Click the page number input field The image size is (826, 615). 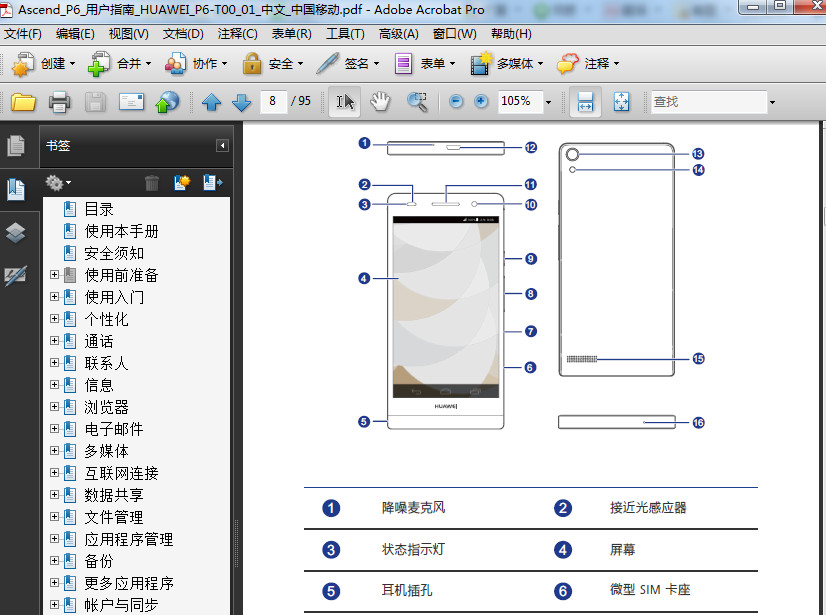tap(273, 101)
